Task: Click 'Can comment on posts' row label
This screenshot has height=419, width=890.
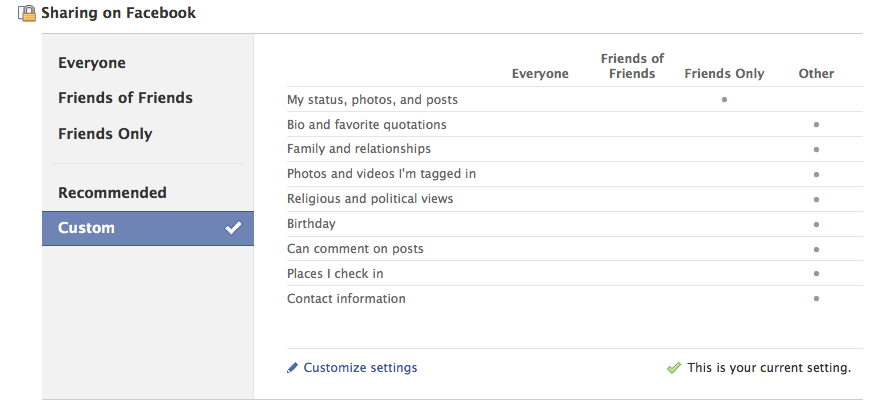Action: click(355, 249)
